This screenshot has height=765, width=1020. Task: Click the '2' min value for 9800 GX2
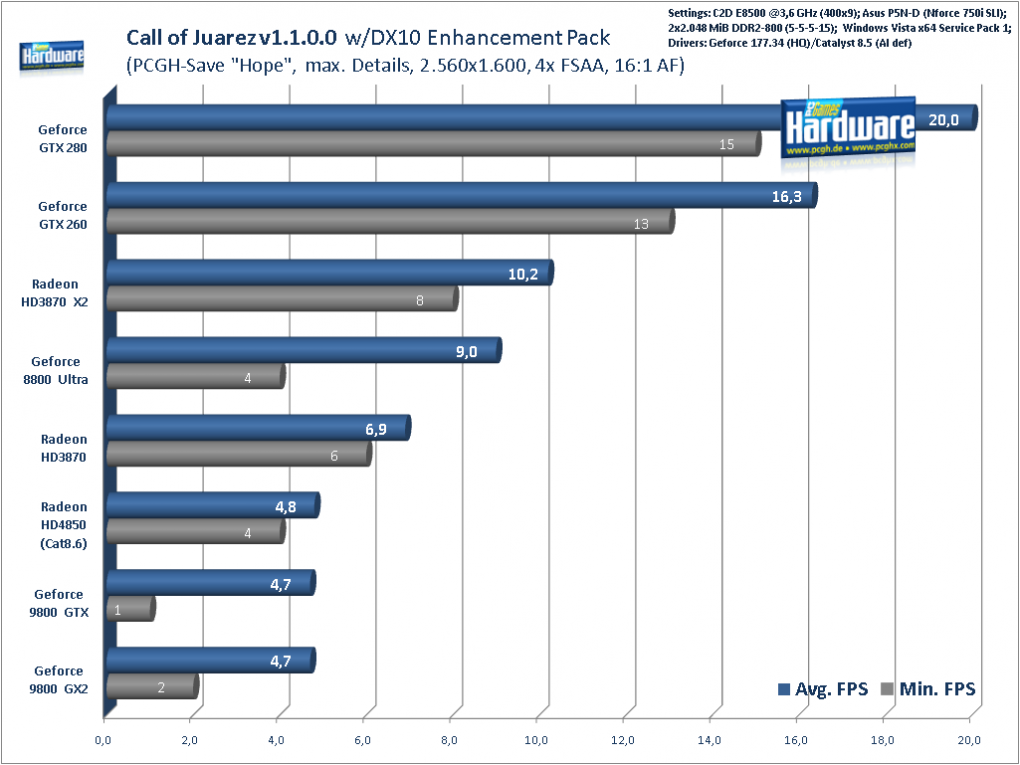161,688
